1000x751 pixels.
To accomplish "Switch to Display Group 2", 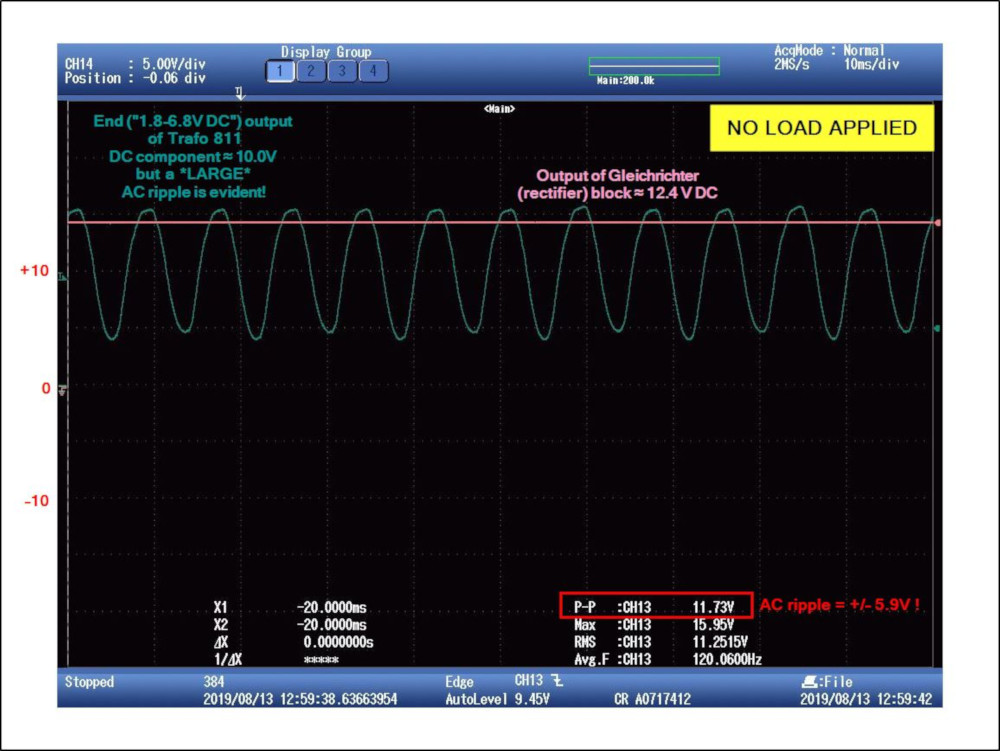I will coord(311,71).
